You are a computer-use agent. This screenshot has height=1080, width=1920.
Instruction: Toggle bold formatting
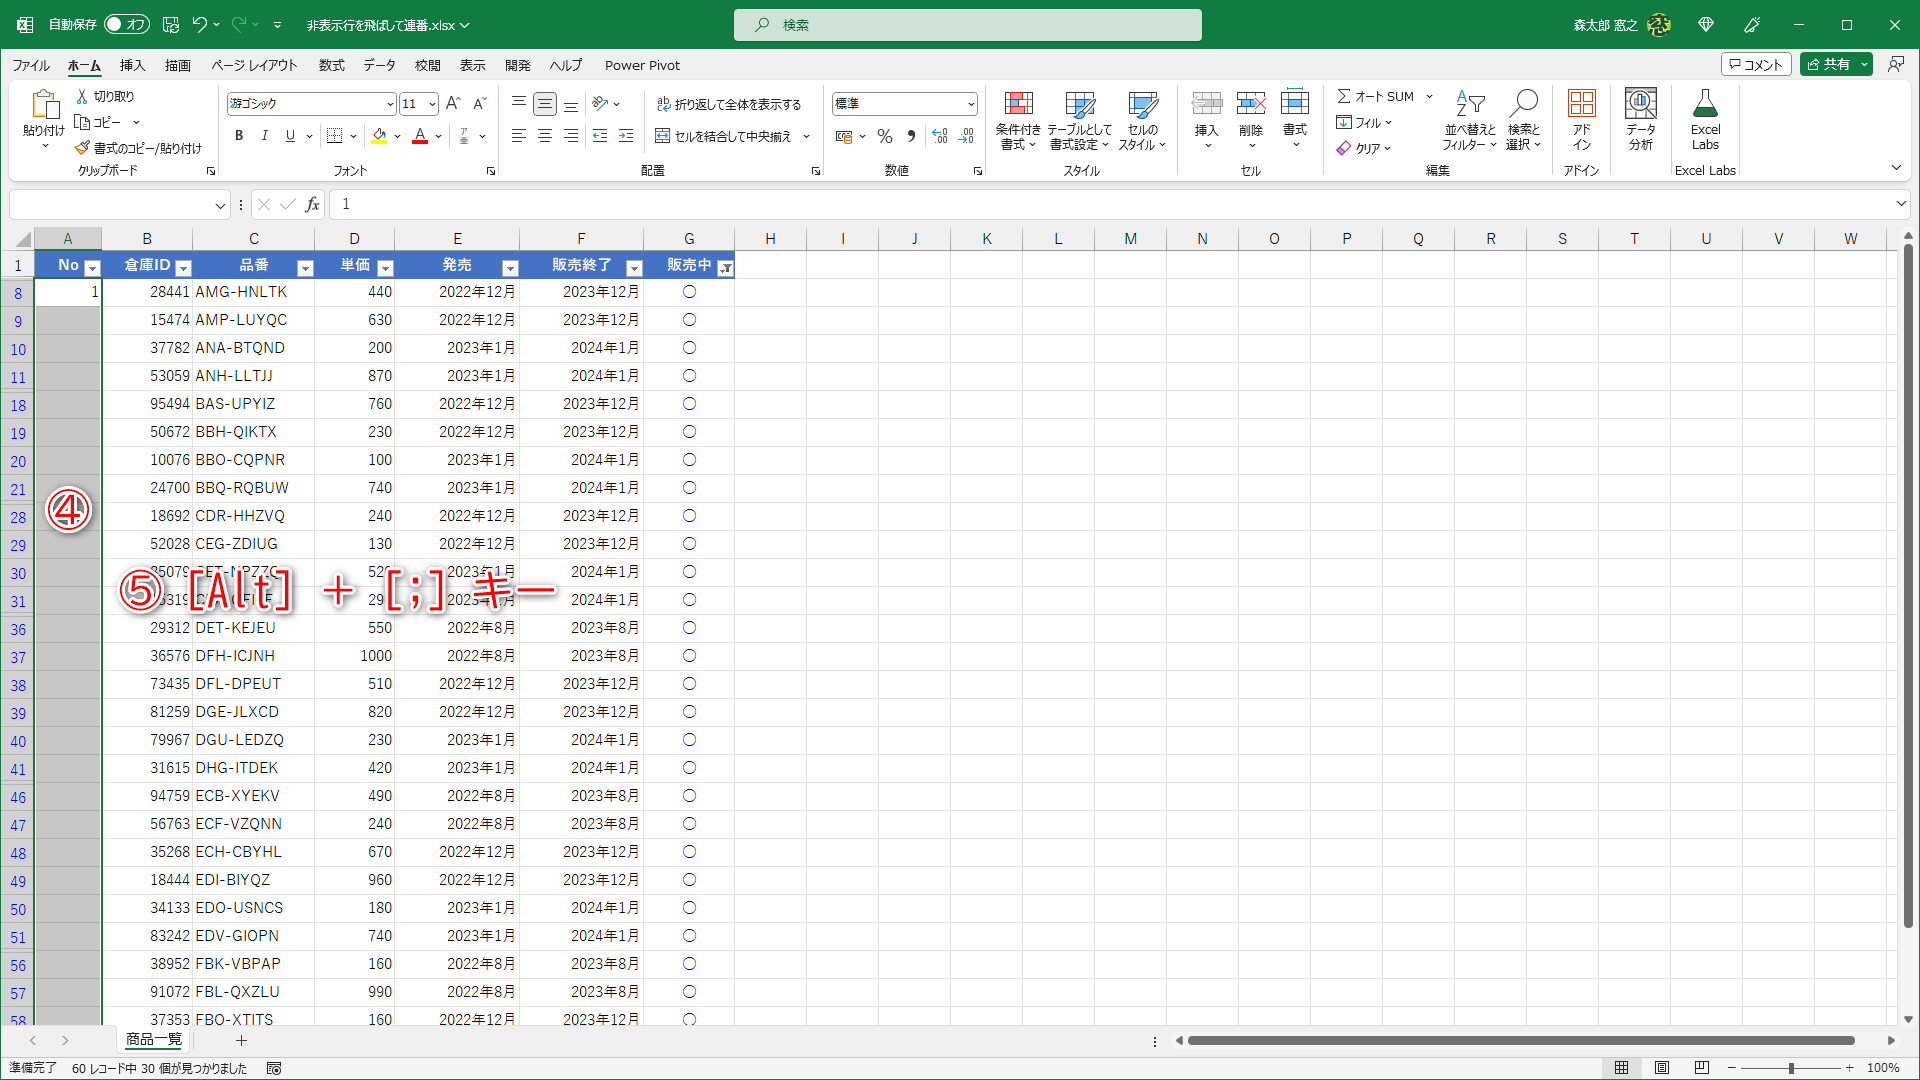239,136
